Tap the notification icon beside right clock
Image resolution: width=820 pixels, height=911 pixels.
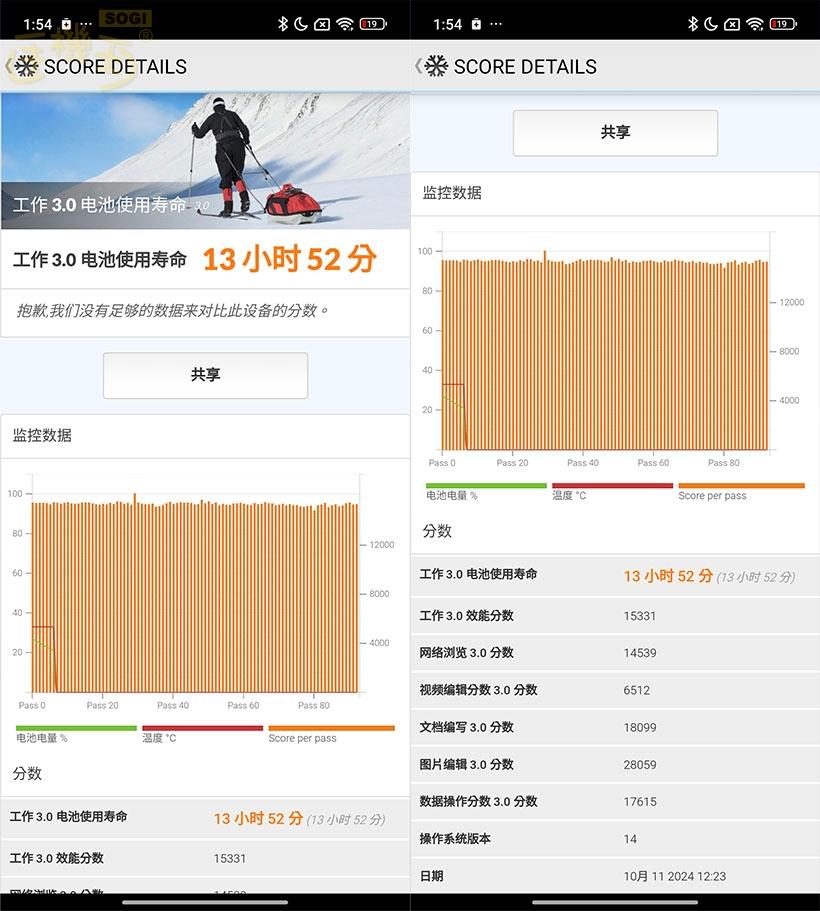[476, 24]
